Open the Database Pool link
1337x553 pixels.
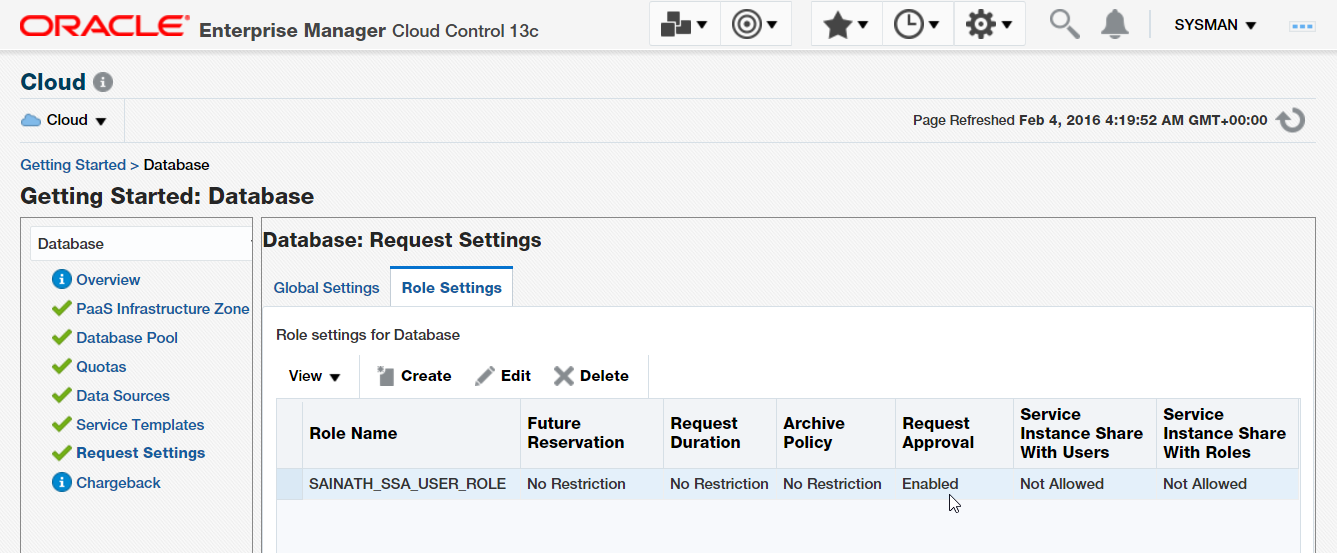tap(127, 338)
